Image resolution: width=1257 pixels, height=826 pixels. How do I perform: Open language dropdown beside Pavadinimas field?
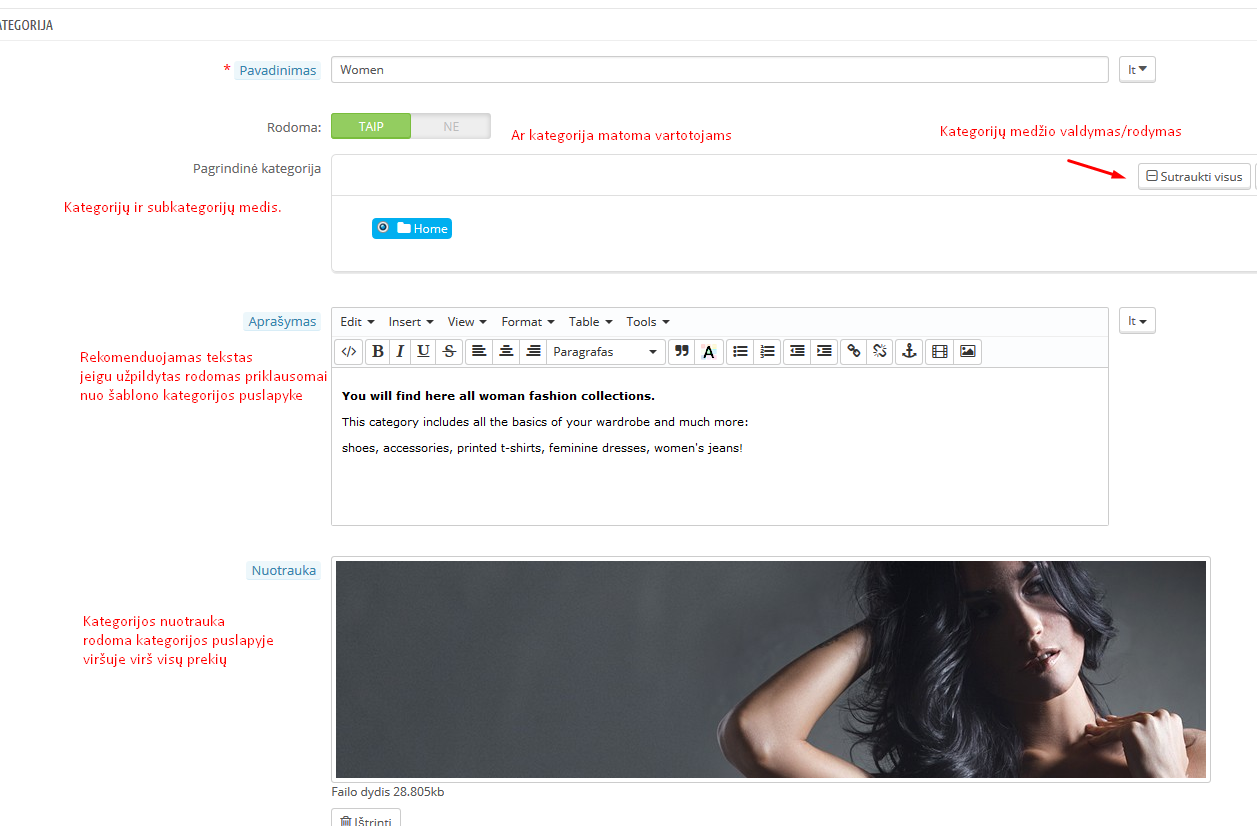coord(1137,69)
